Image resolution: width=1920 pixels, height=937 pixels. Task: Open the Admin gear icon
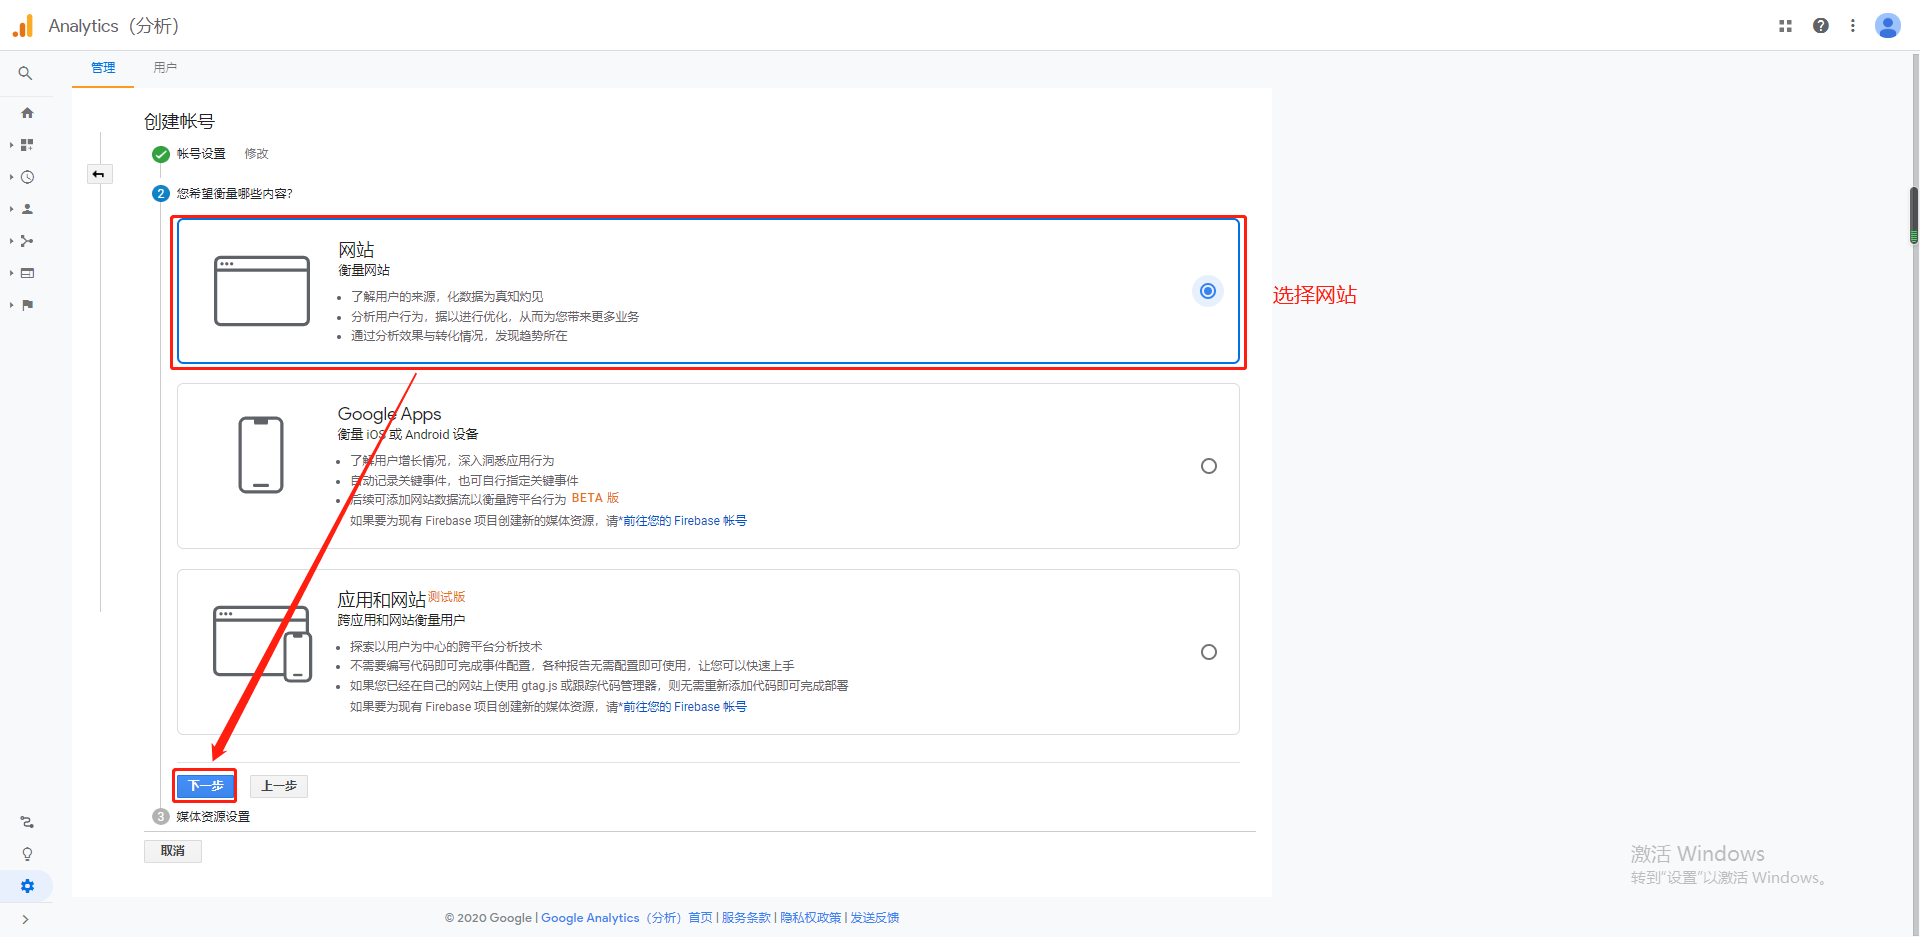[x=27, y=886]
